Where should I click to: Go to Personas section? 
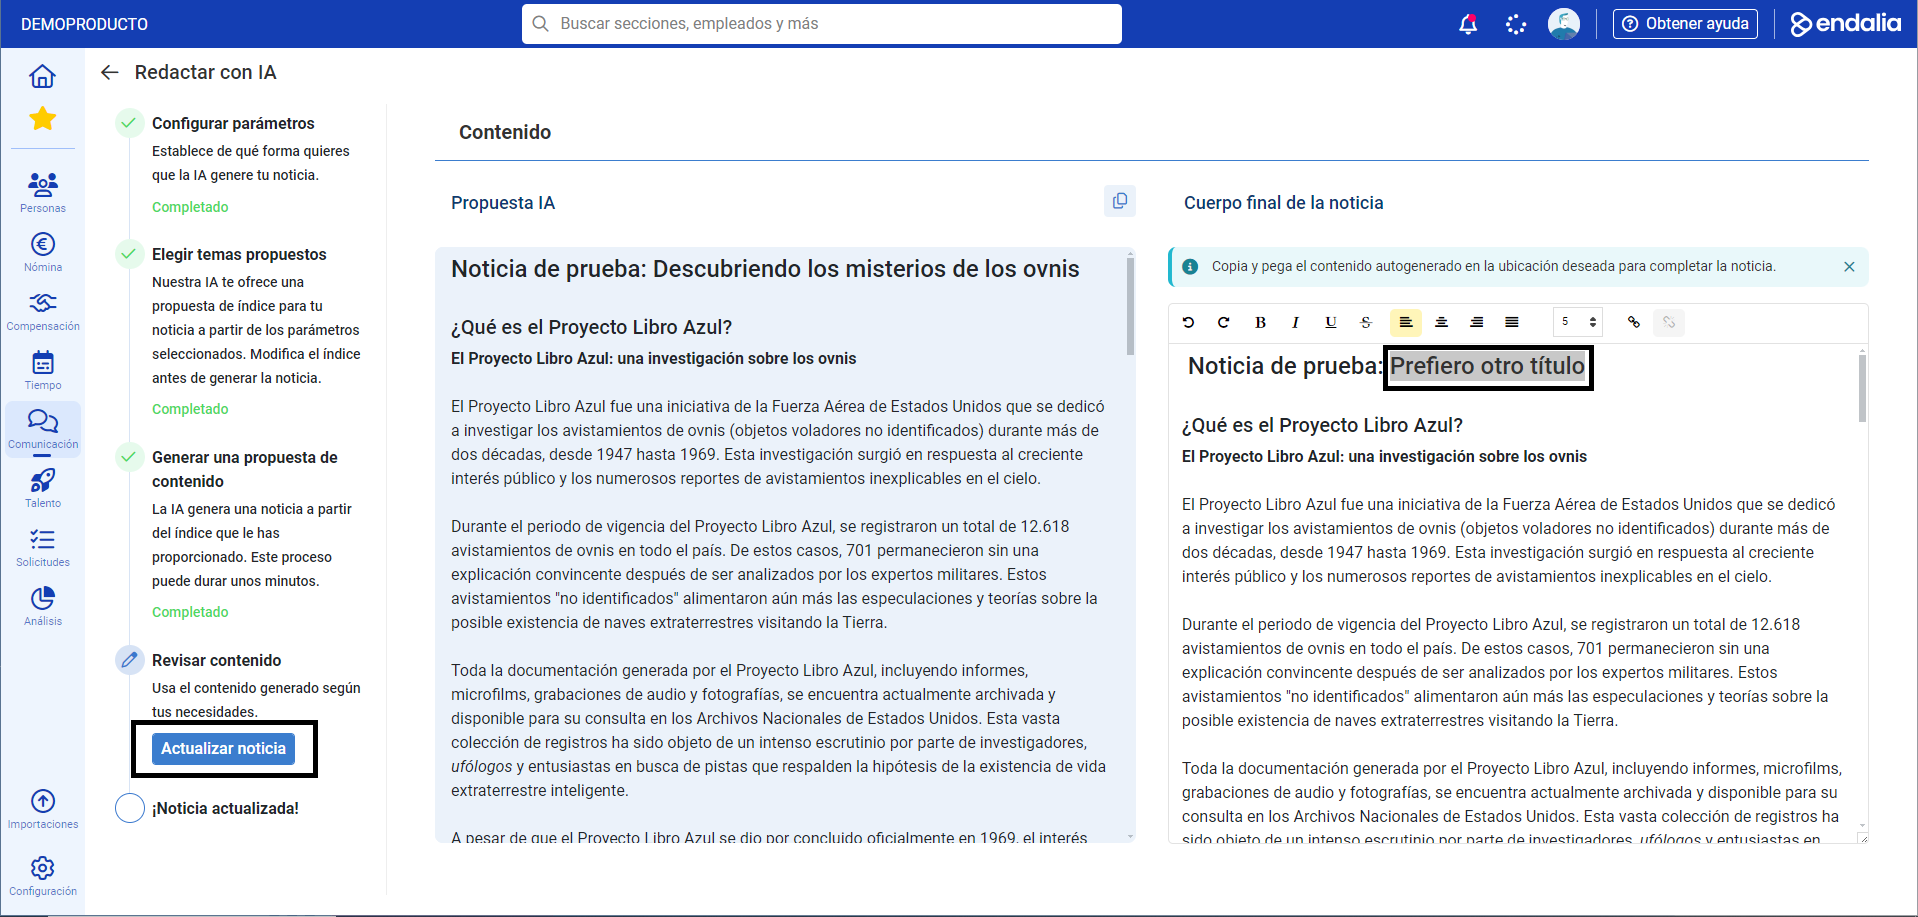click(x=43, y=192)
